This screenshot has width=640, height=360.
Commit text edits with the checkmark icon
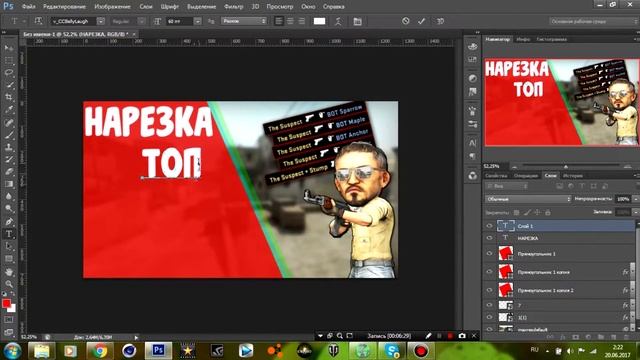[422, 21]
